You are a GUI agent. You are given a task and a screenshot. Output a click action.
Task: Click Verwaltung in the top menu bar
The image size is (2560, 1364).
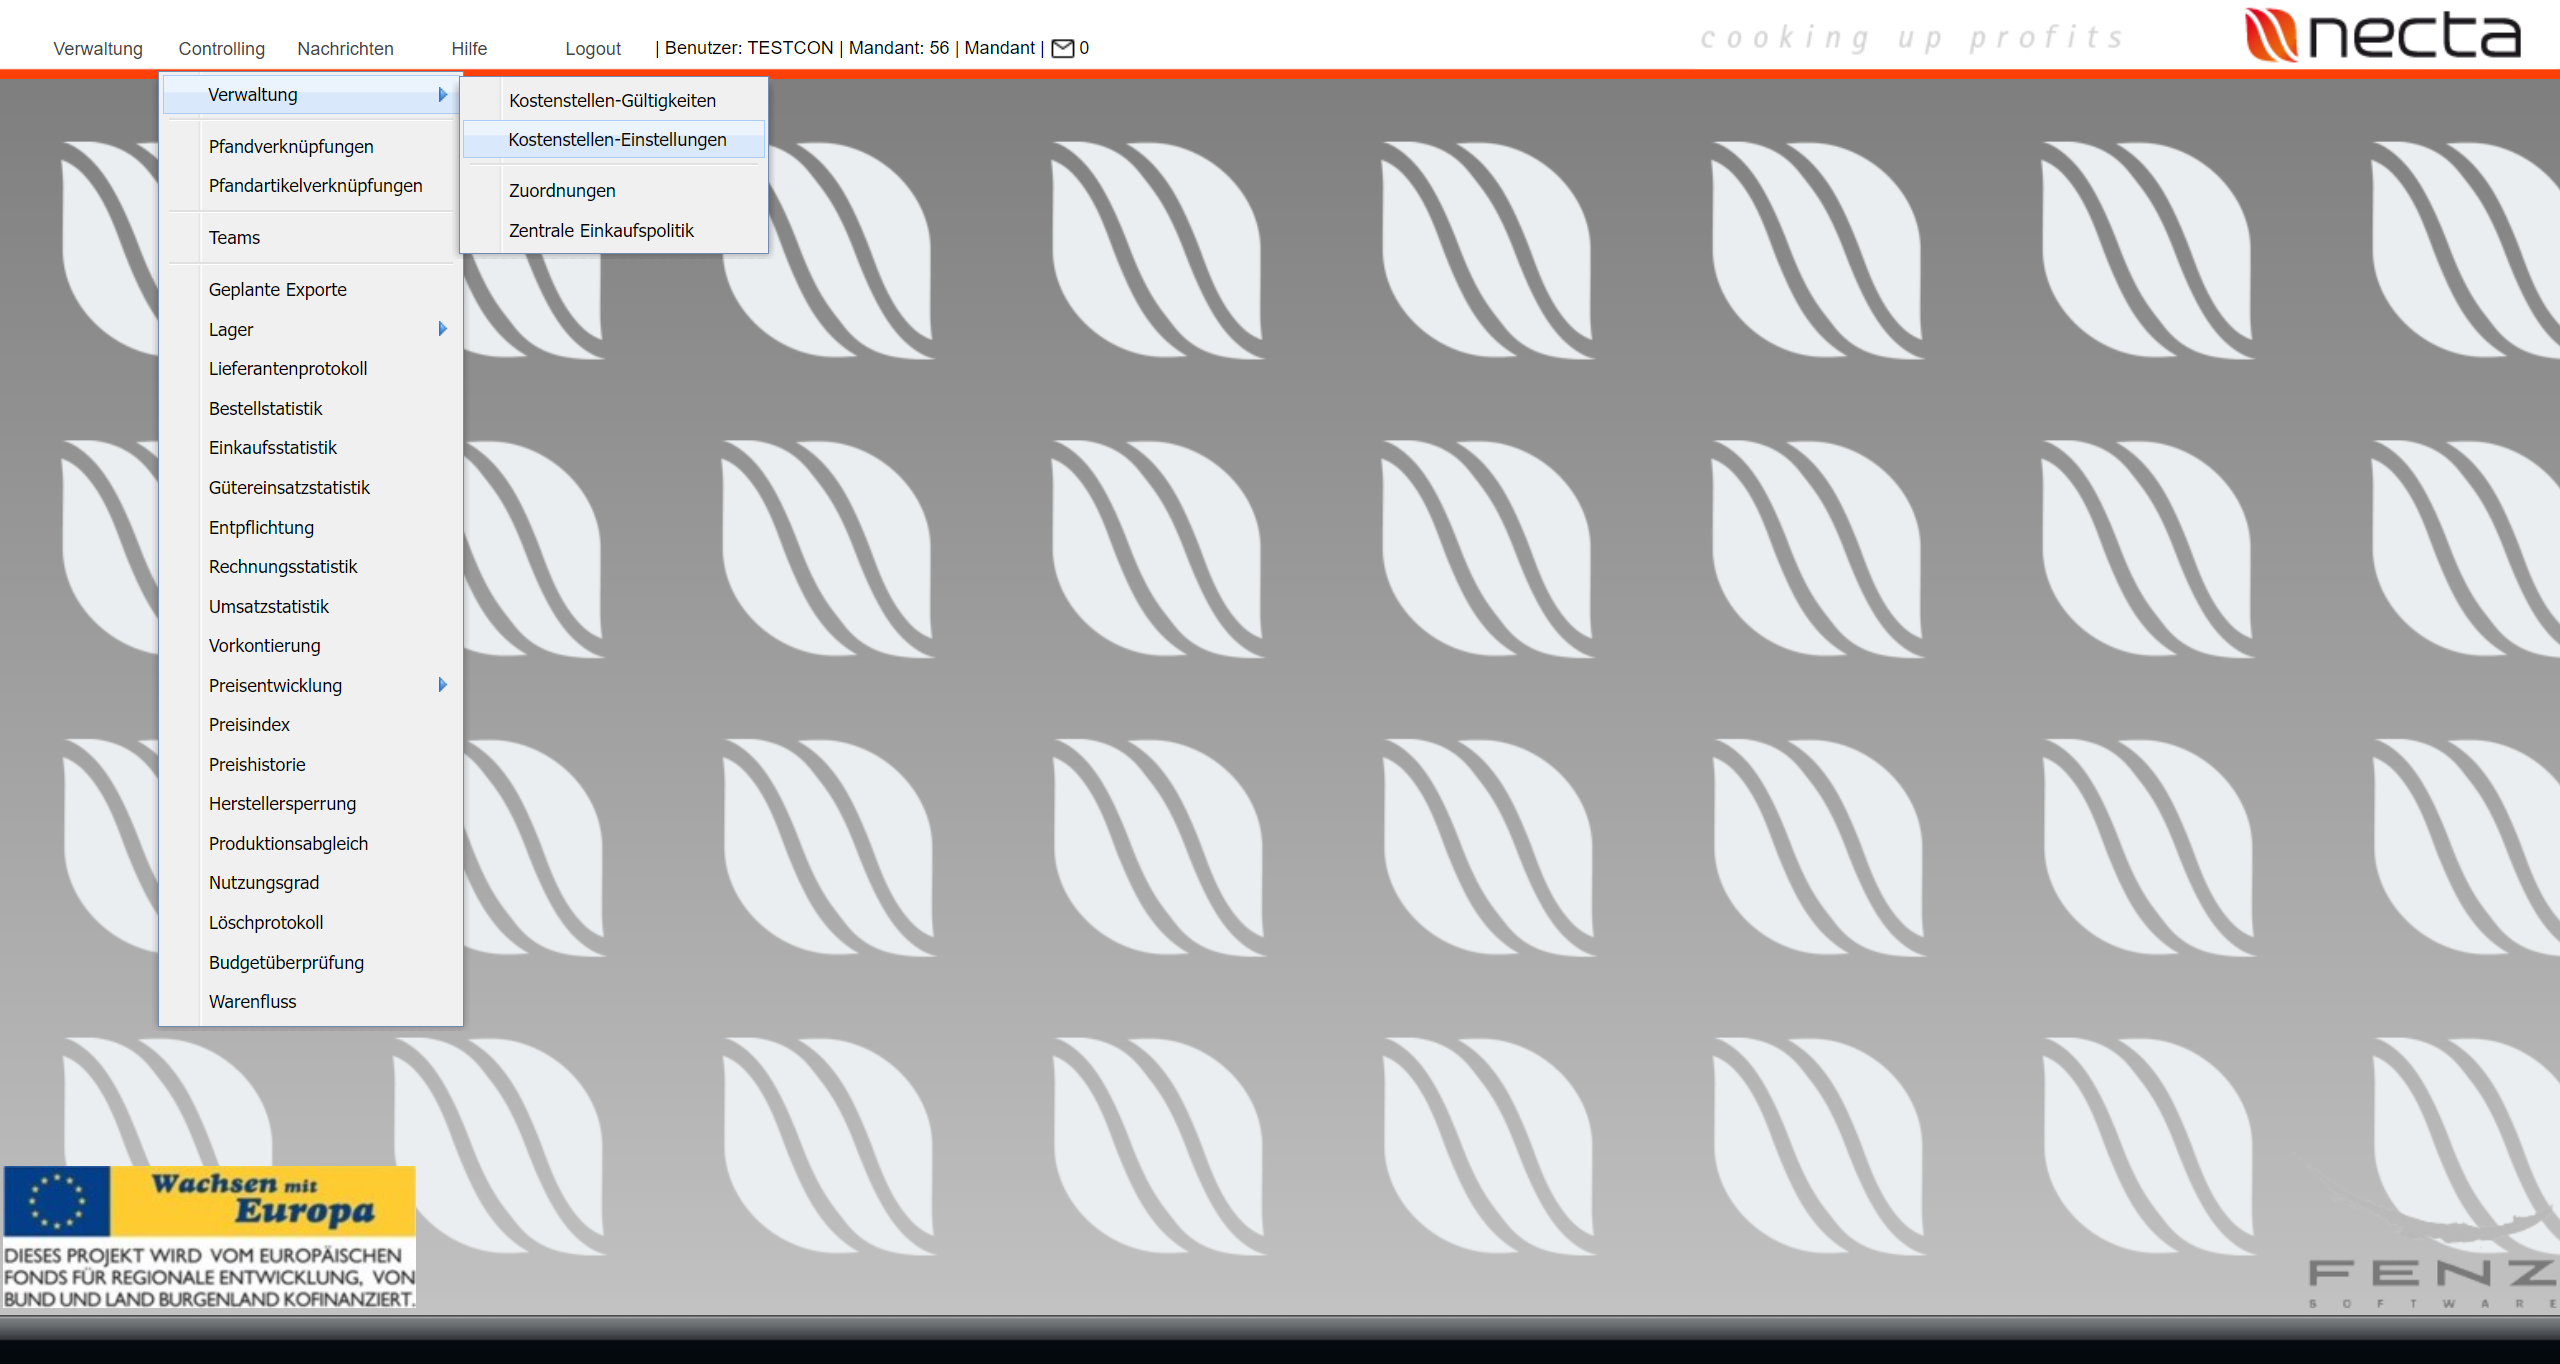click(x=98, y=48)
